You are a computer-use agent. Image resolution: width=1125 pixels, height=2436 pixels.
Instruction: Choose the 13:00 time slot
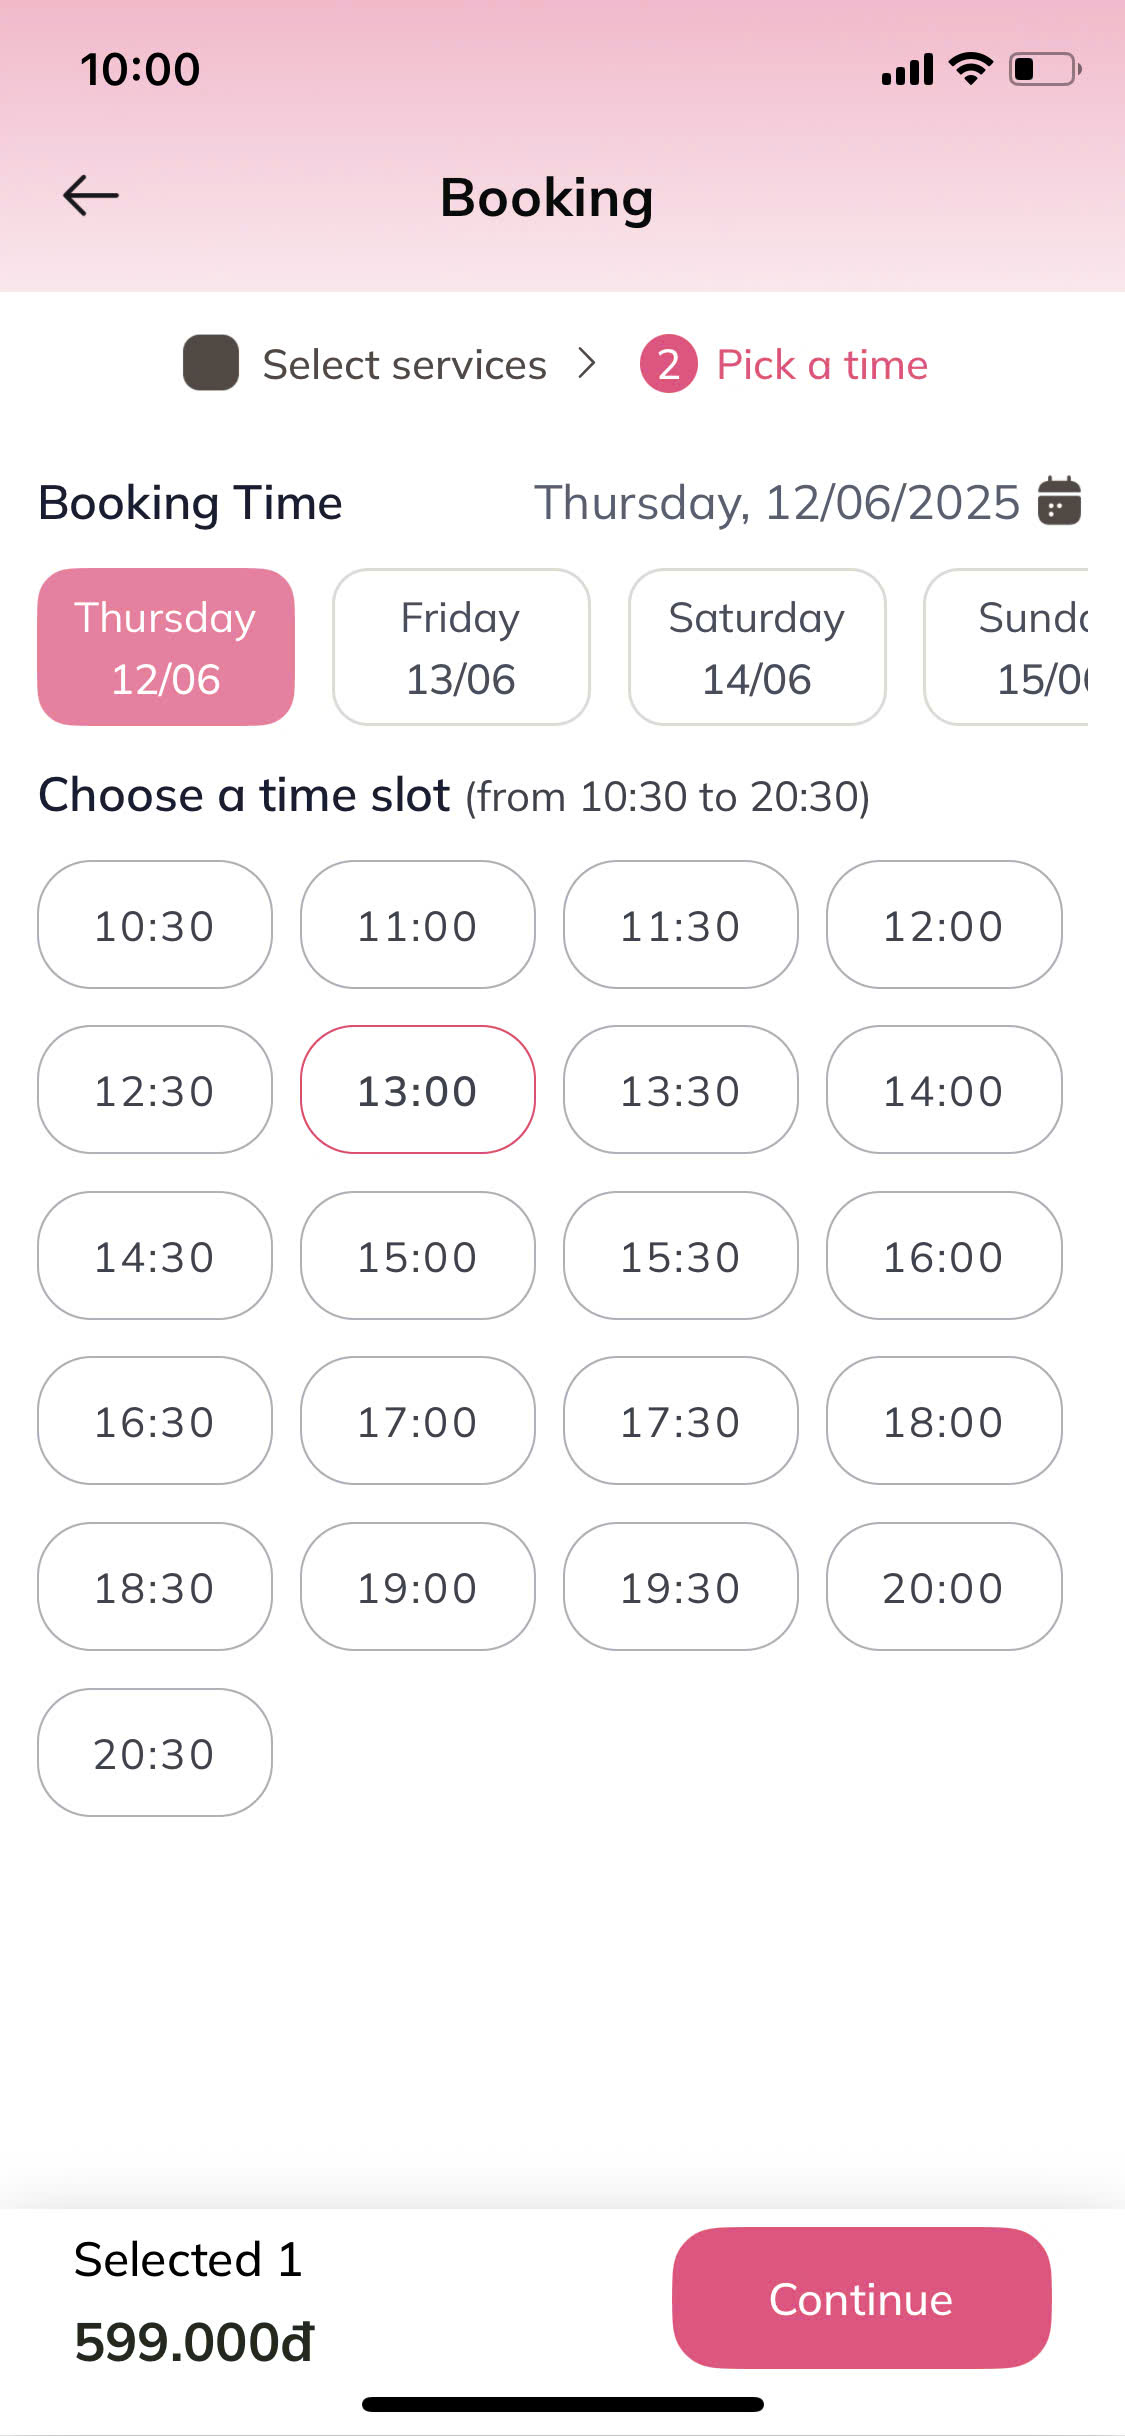pos(418,1090)
